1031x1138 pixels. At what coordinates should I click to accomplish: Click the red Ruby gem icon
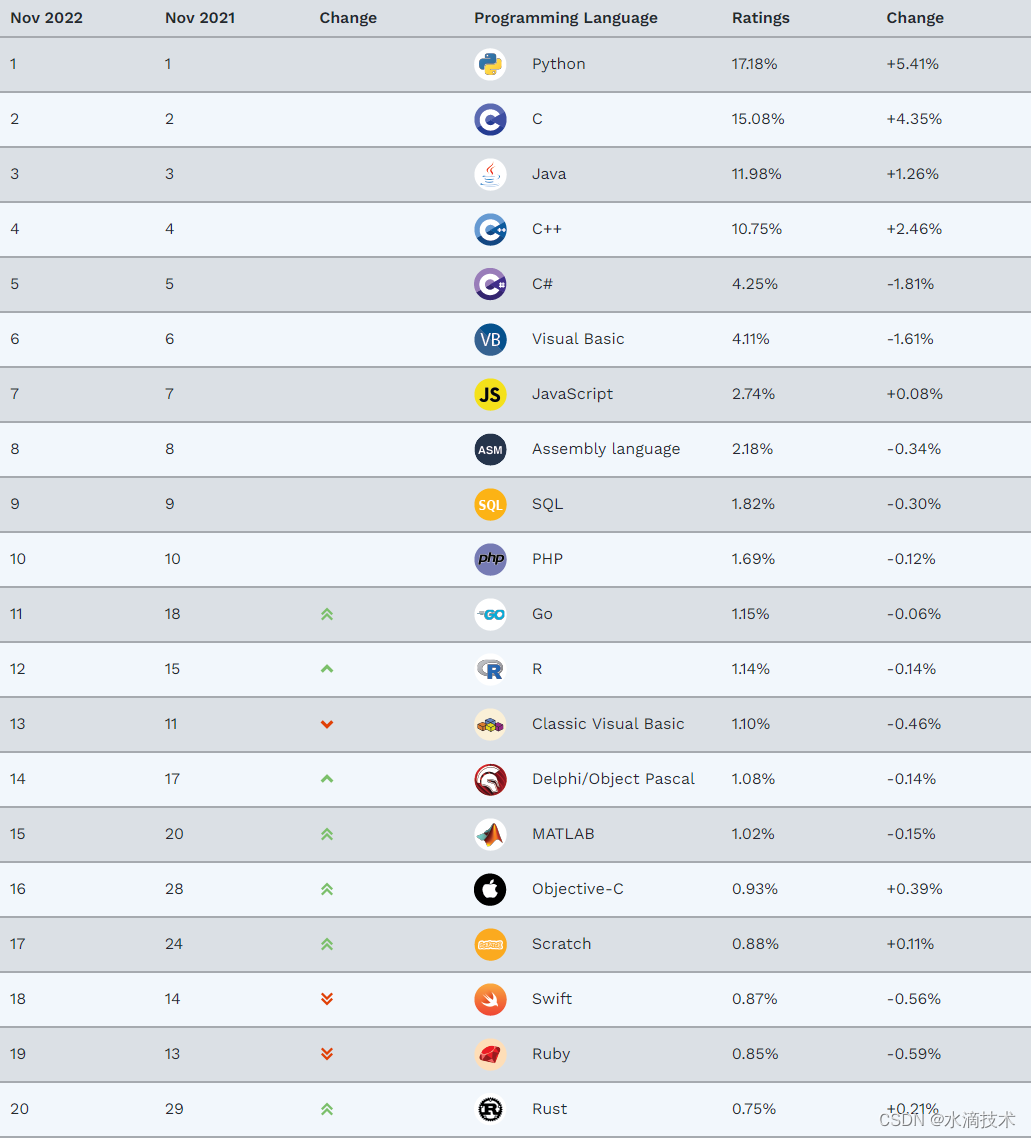tap(490, 1055)
